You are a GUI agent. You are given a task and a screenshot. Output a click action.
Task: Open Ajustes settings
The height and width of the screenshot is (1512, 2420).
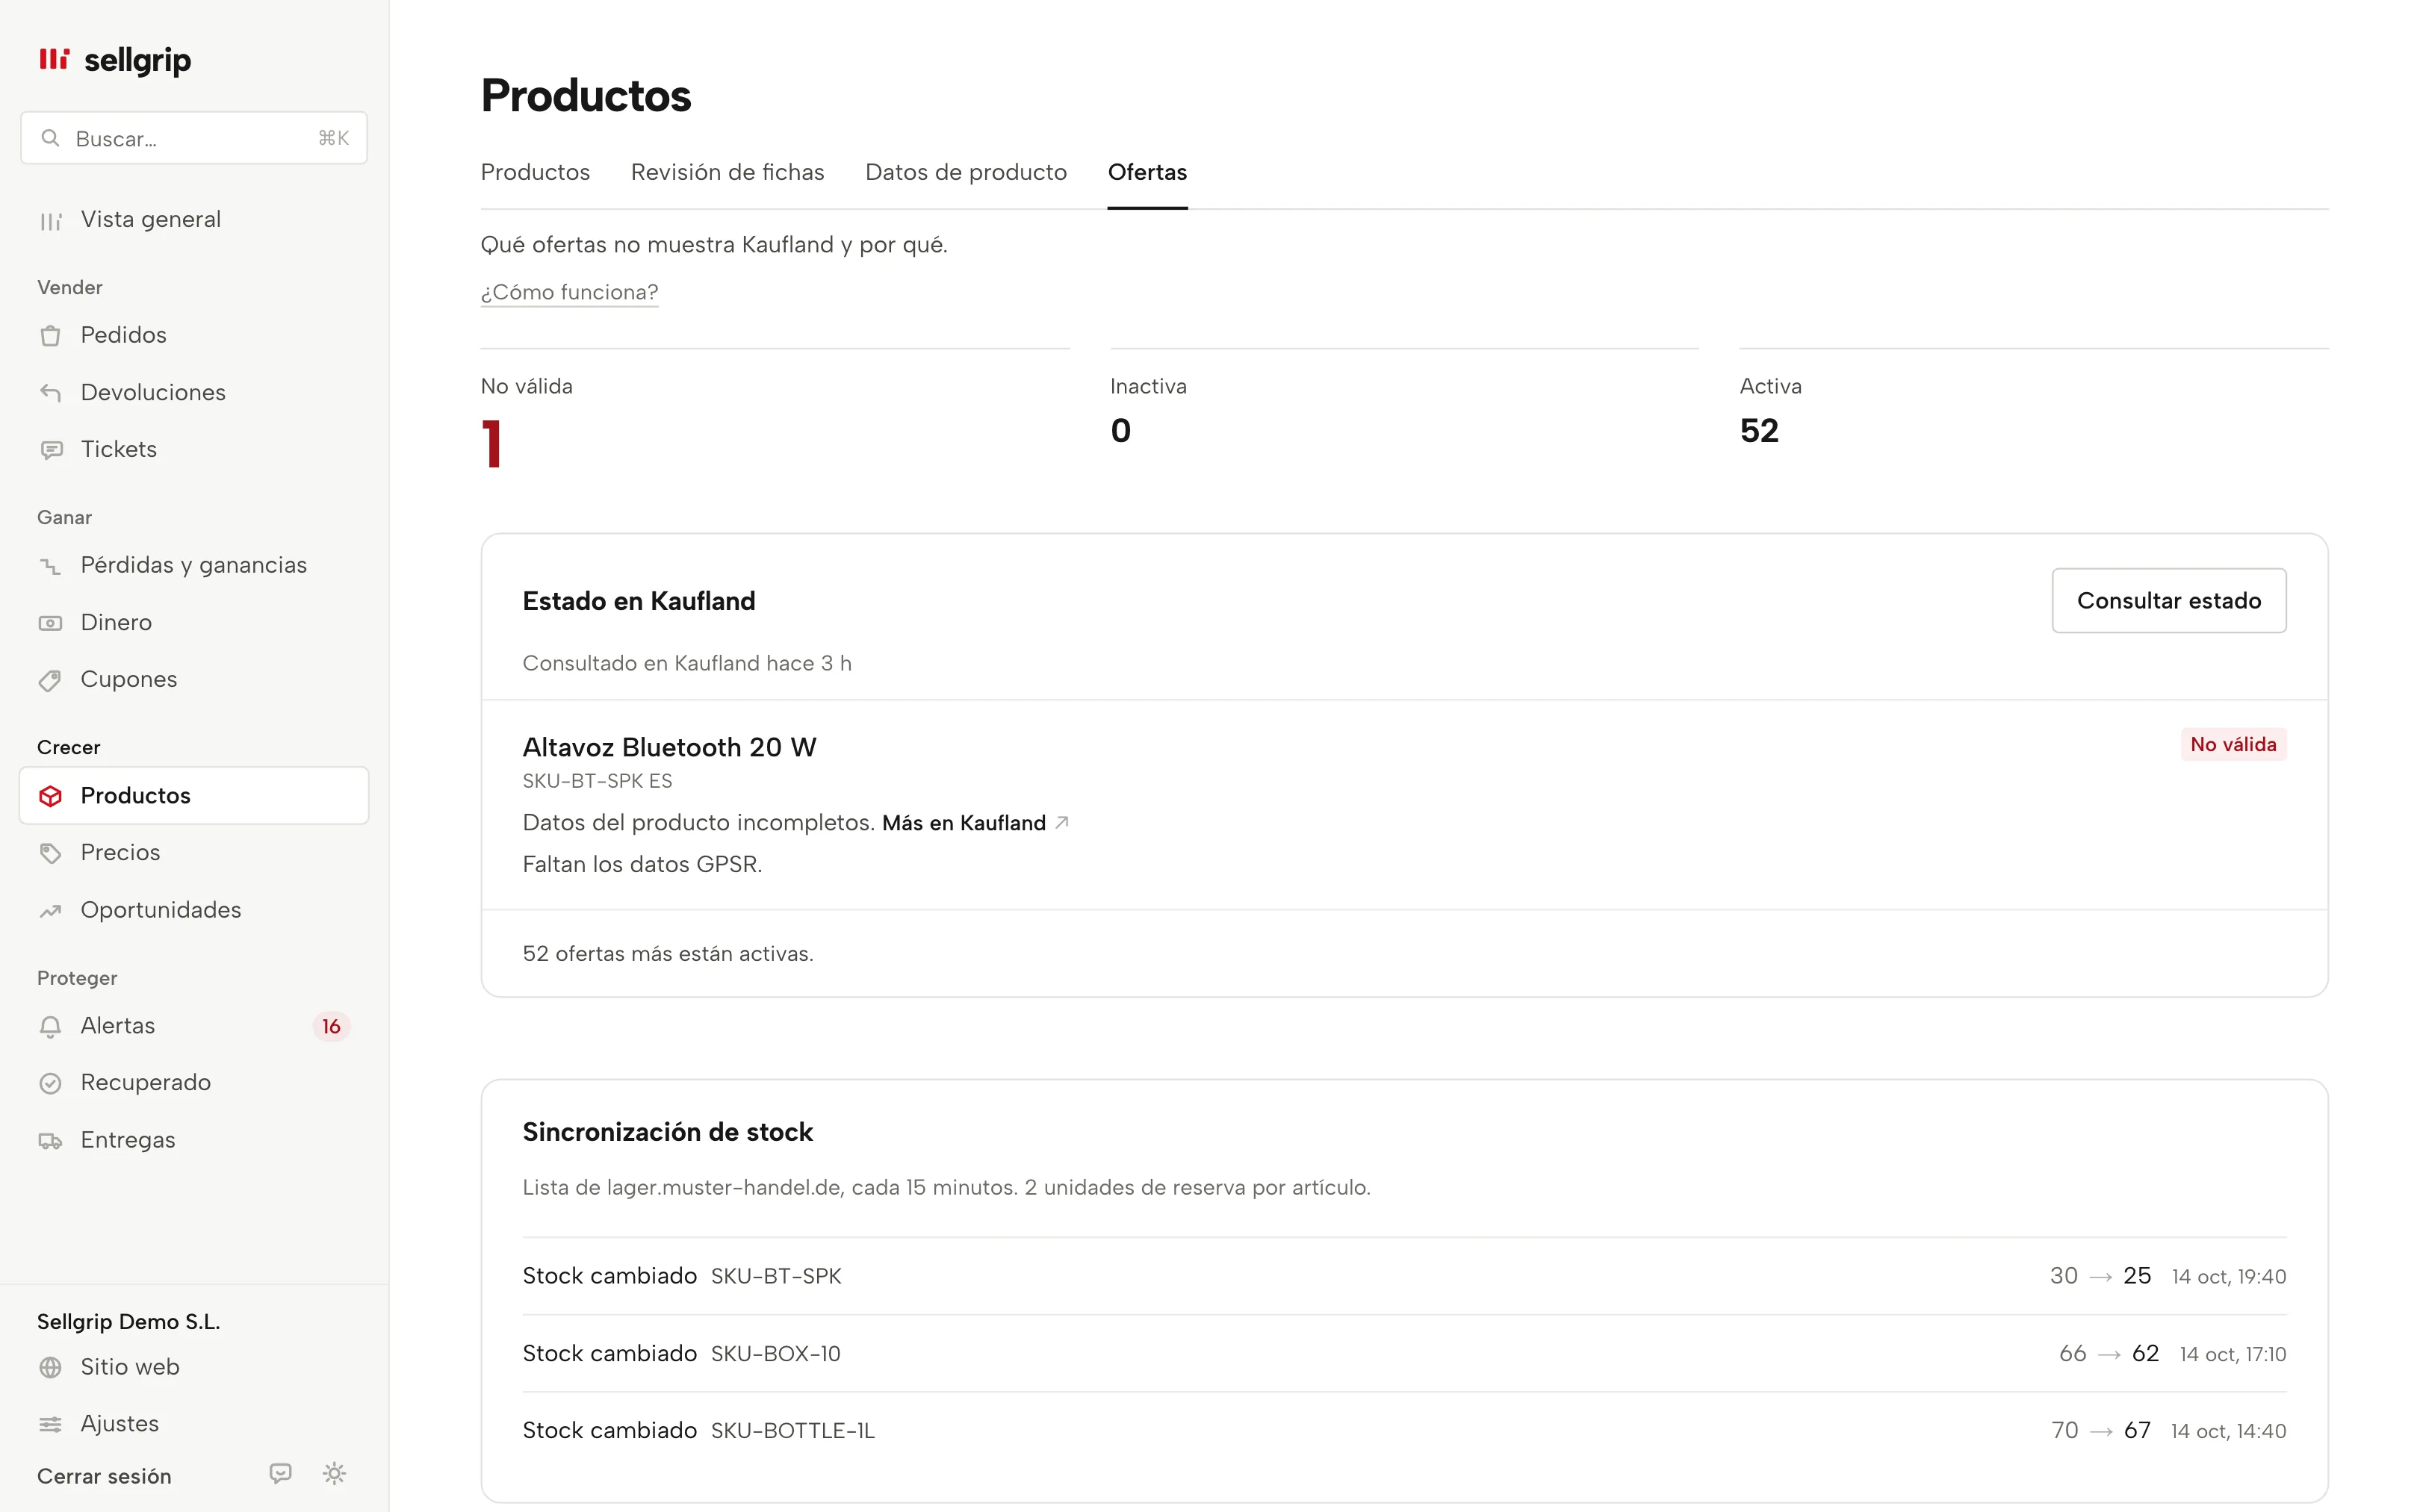point(194,1424)
